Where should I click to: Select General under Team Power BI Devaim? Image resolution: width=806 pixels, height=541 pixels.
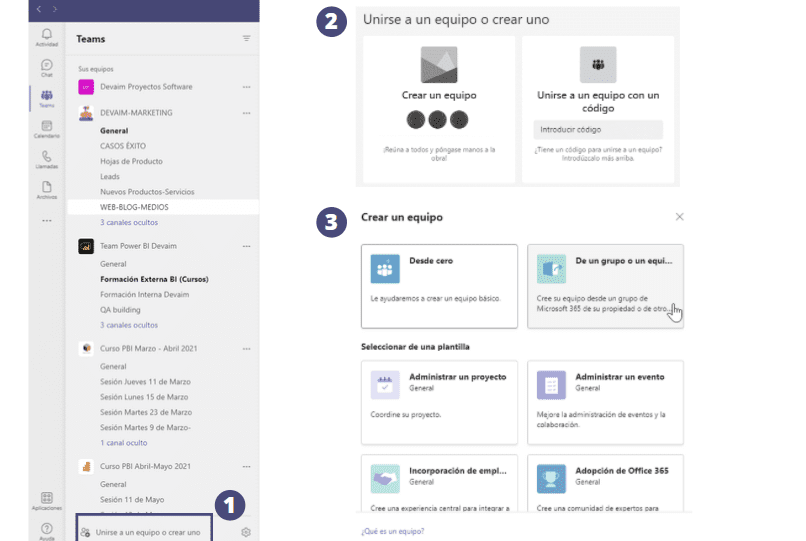coord(113,264)
